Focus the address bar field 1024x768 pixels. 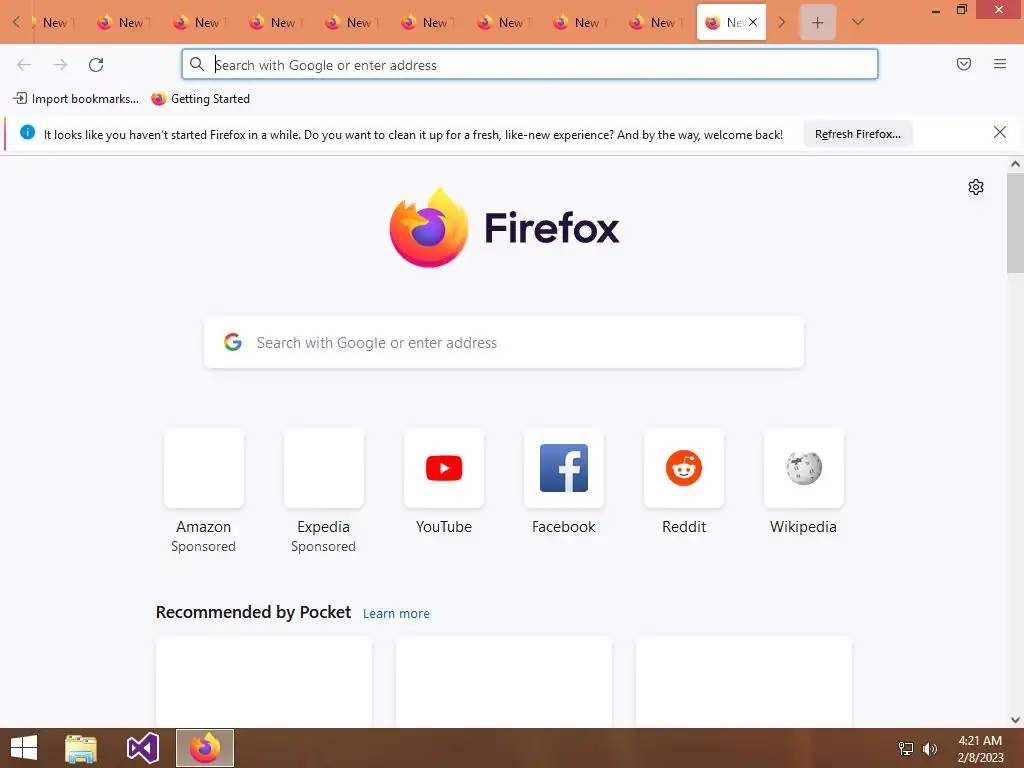click(x=530, y=65)
